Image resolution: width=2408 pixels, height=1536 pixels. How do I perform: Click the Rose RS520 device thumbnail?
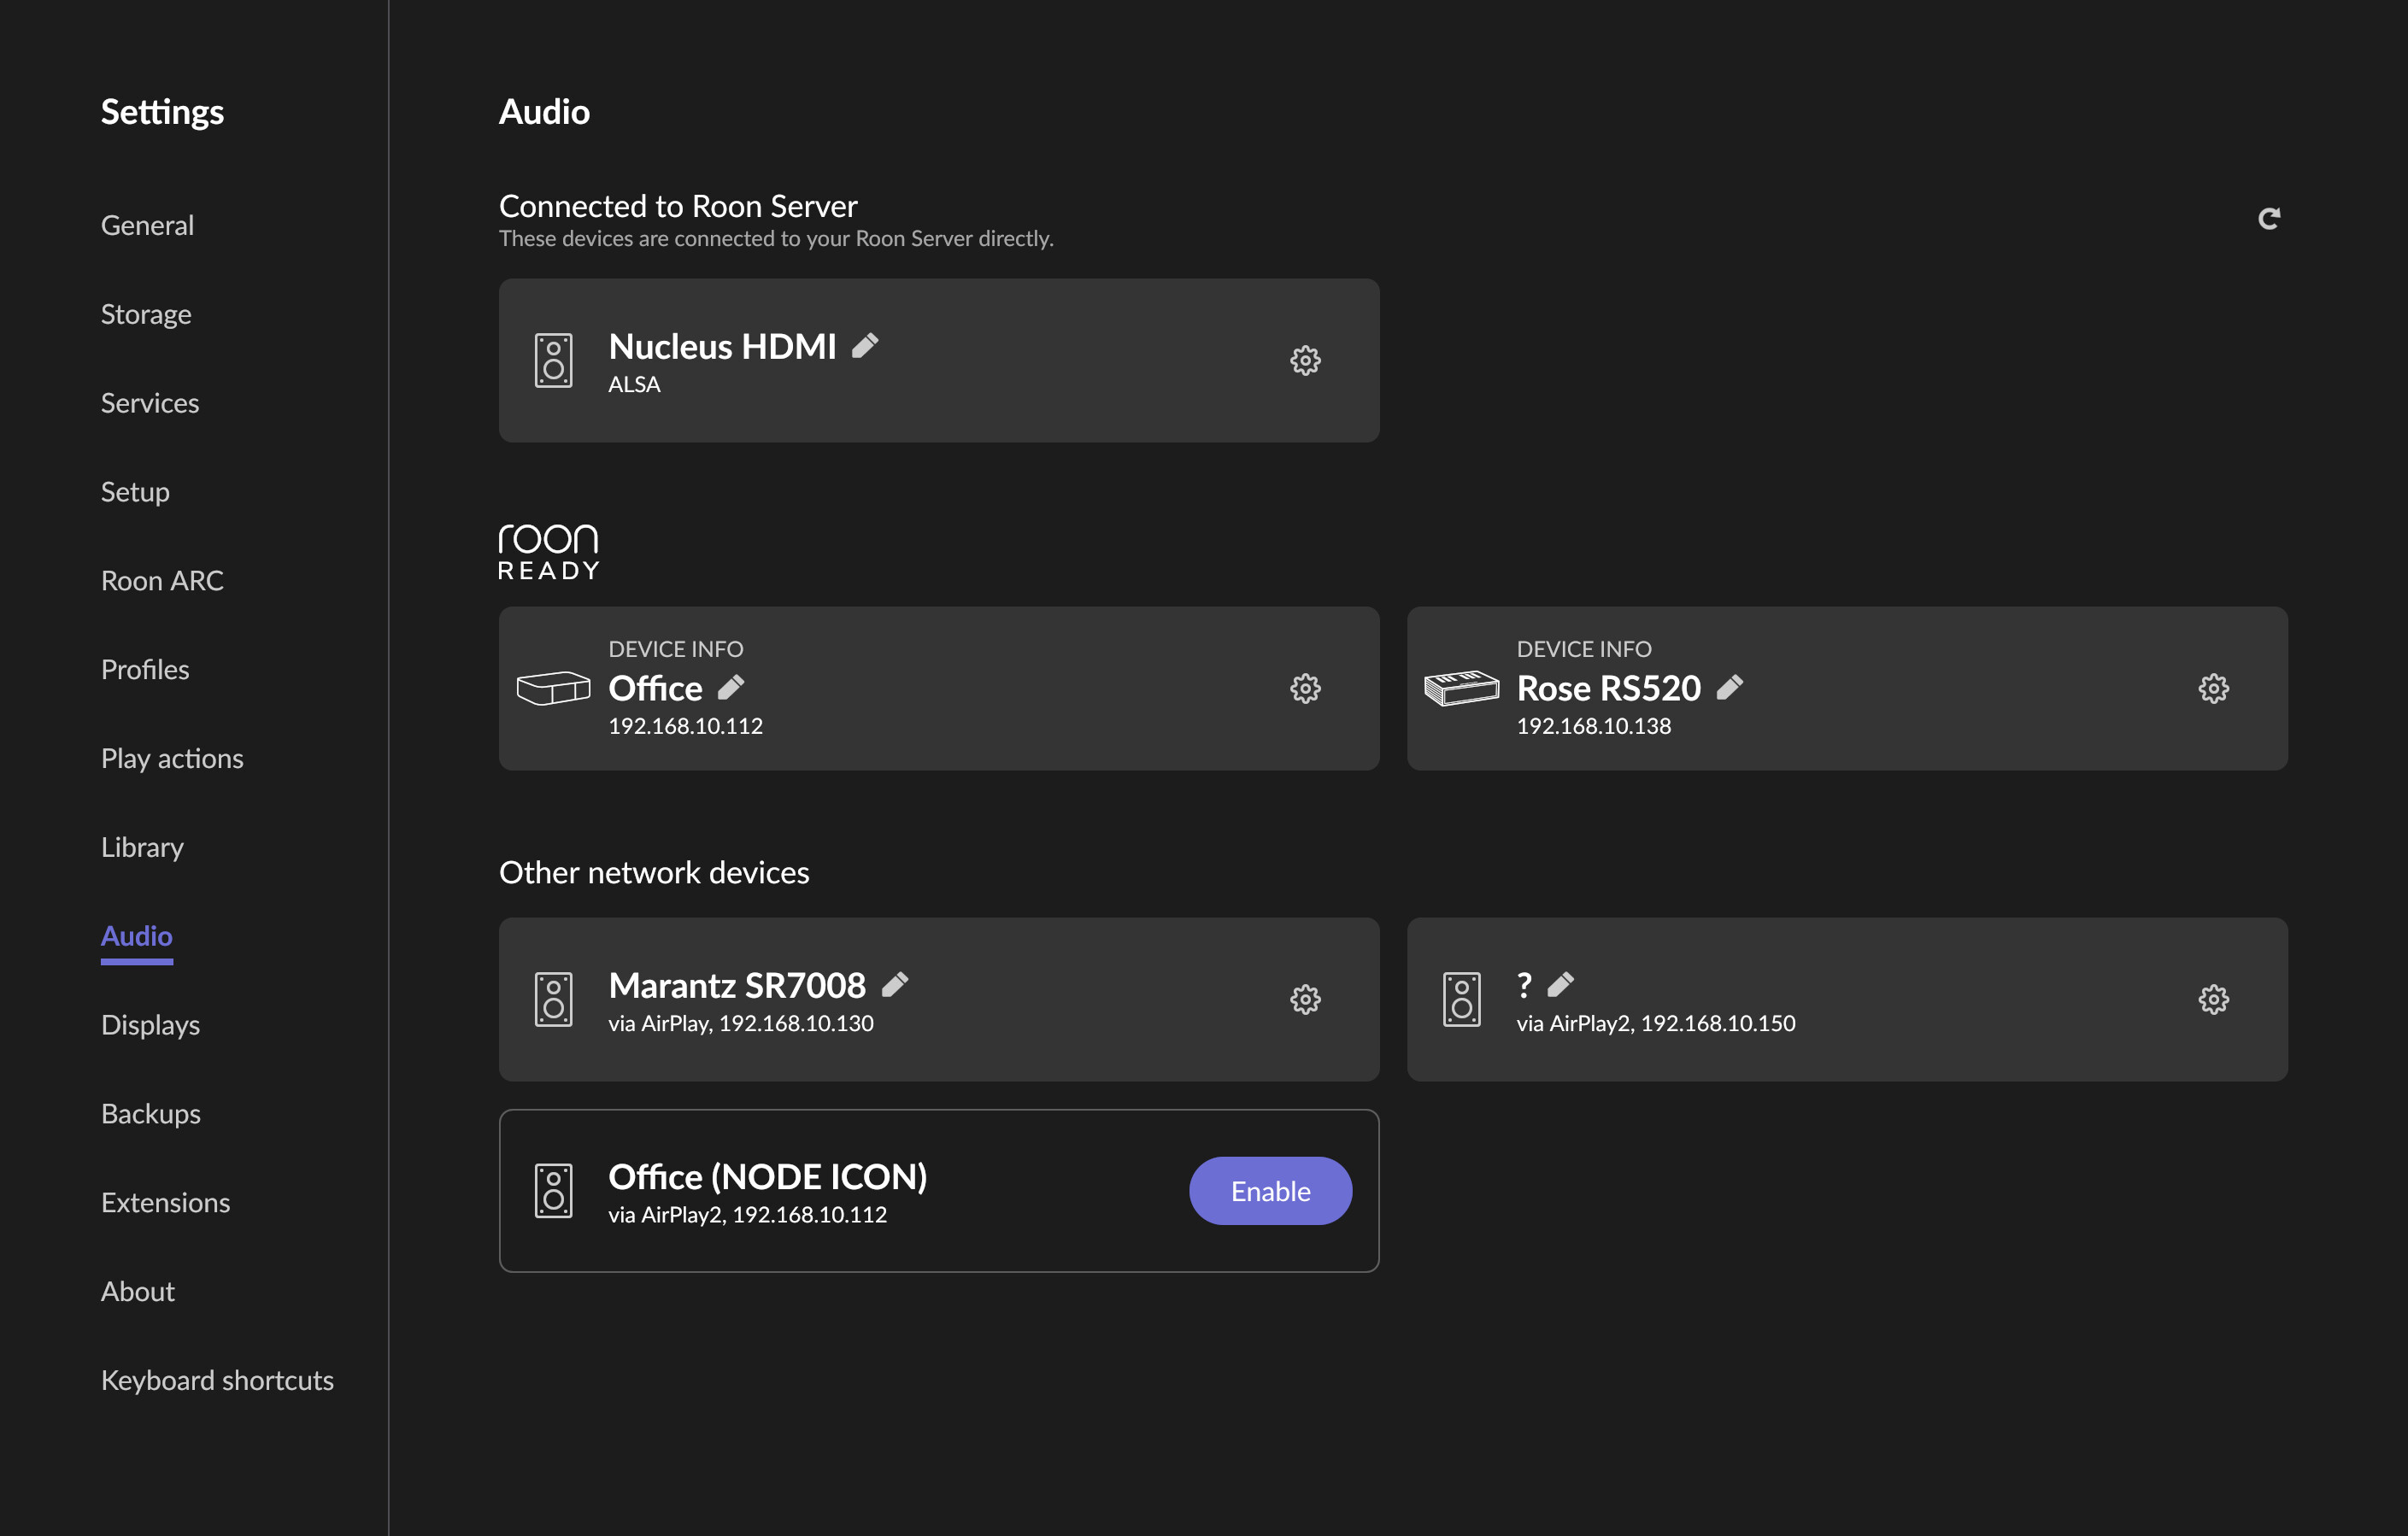[1461, 688]
